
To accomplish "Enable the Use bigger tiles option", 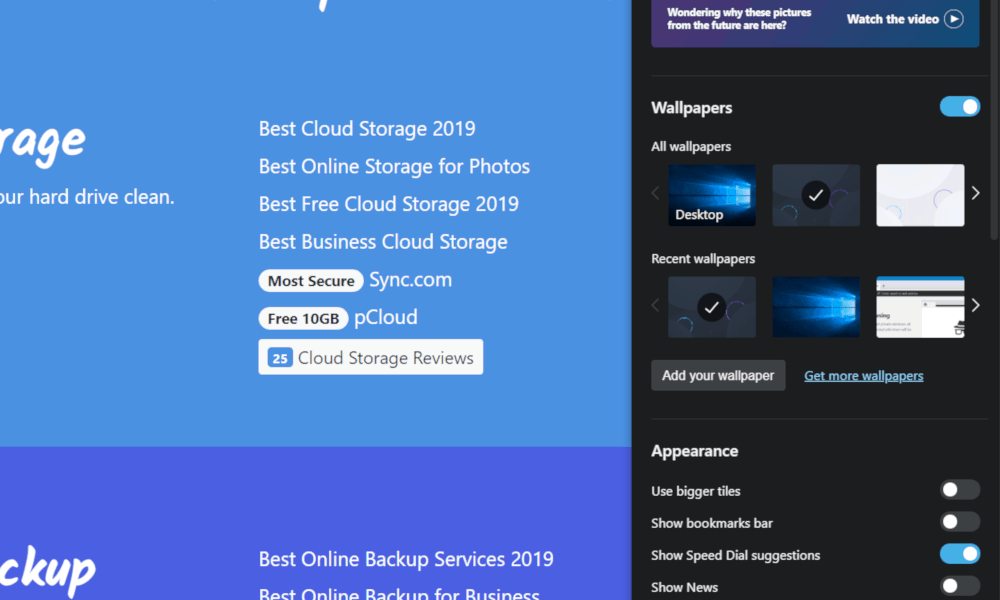I will point(959,489).
